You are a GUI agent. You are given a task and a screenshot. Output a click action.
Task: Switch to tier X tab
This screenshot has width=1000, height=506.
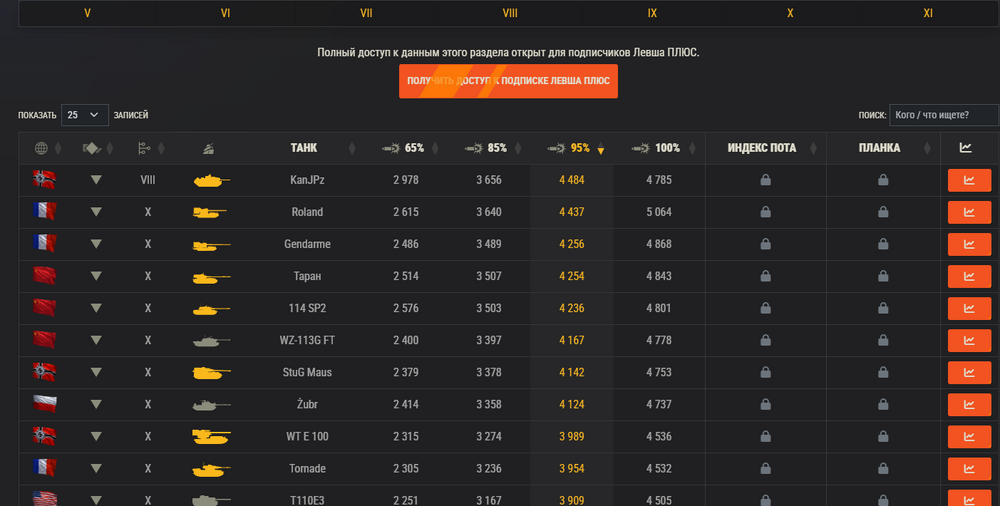point(790,13)
